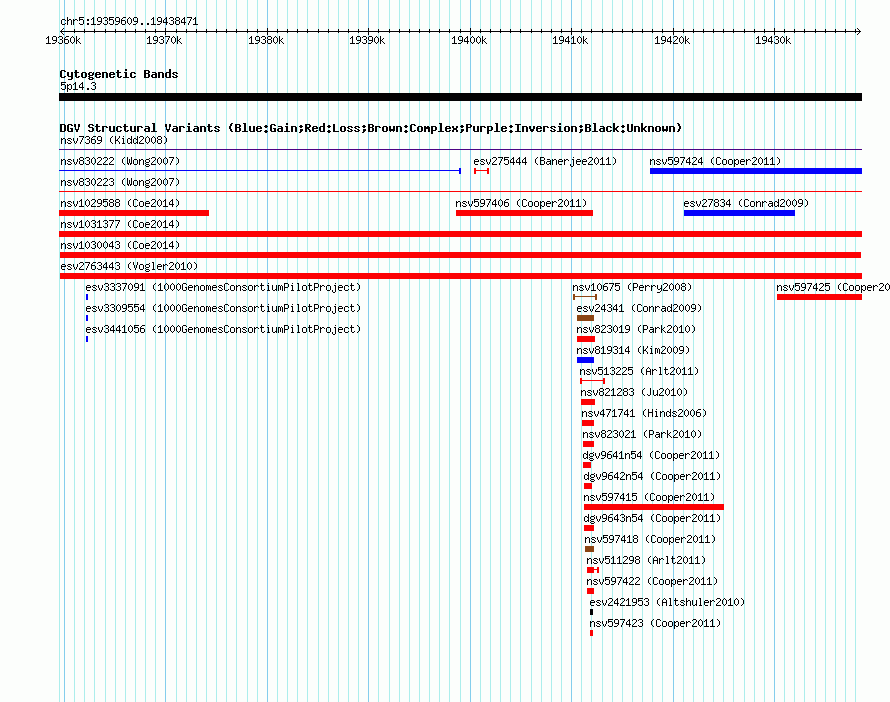This screenshot has height=702, width=890.
Task: Click the 19360k ruler position
Action: point(63,40)
